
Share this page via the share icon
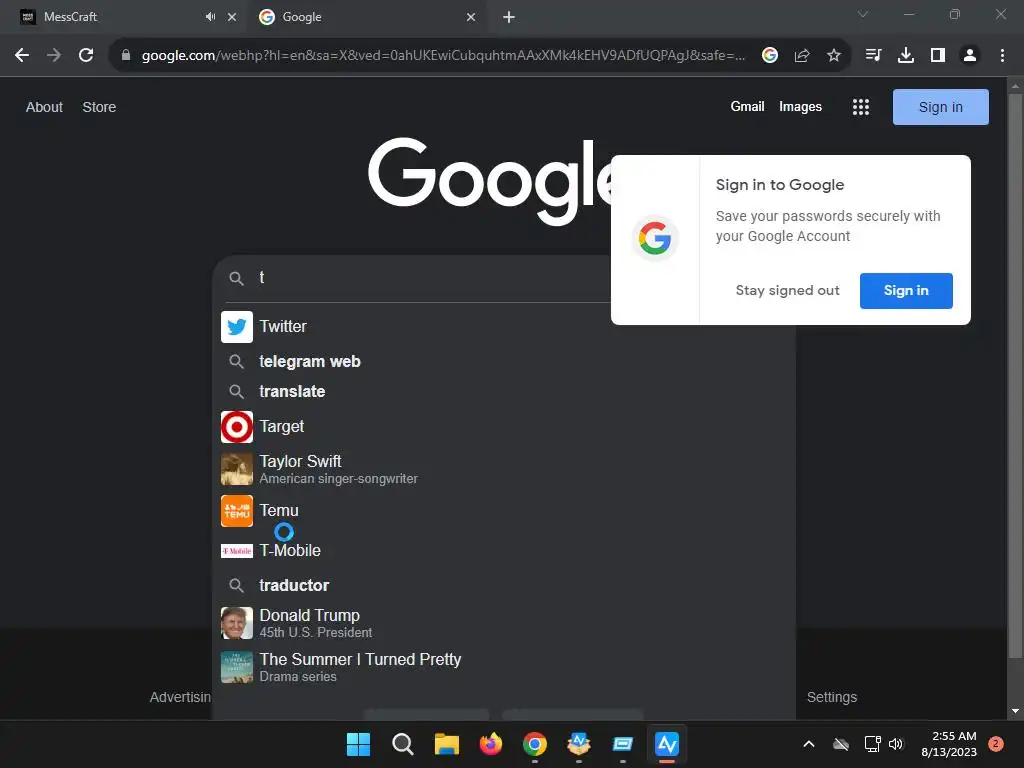[802, 55]
